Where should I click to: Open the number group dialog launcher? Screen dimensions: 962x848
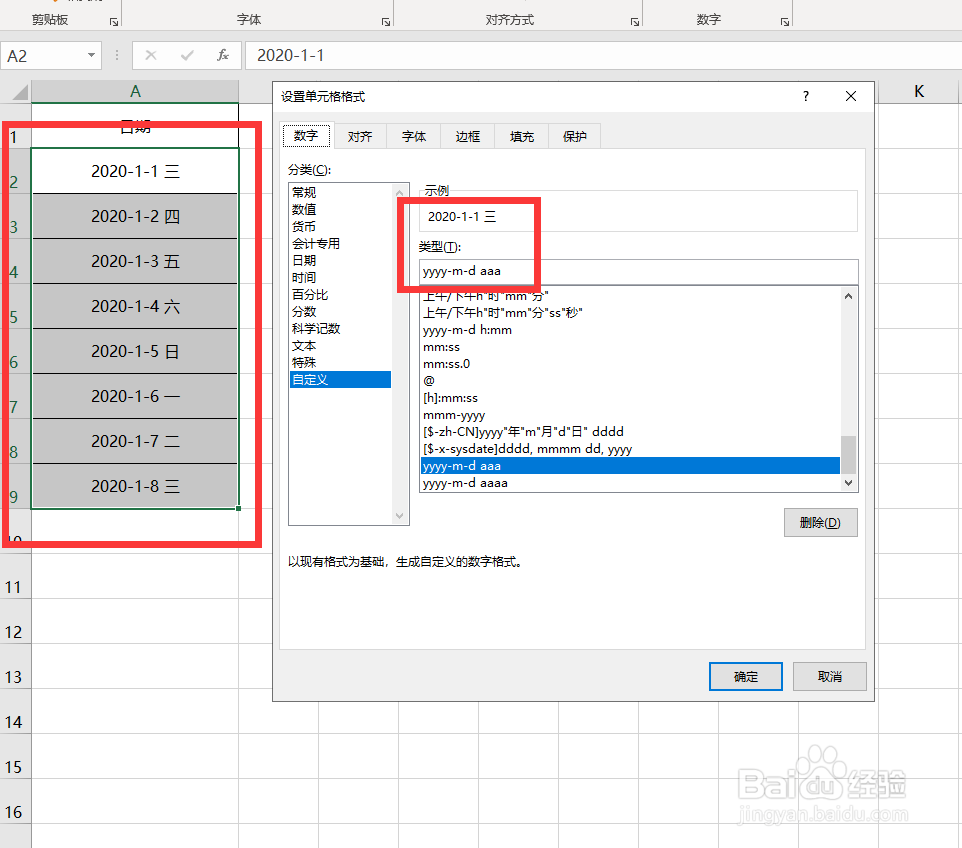[x=785, y=22]
